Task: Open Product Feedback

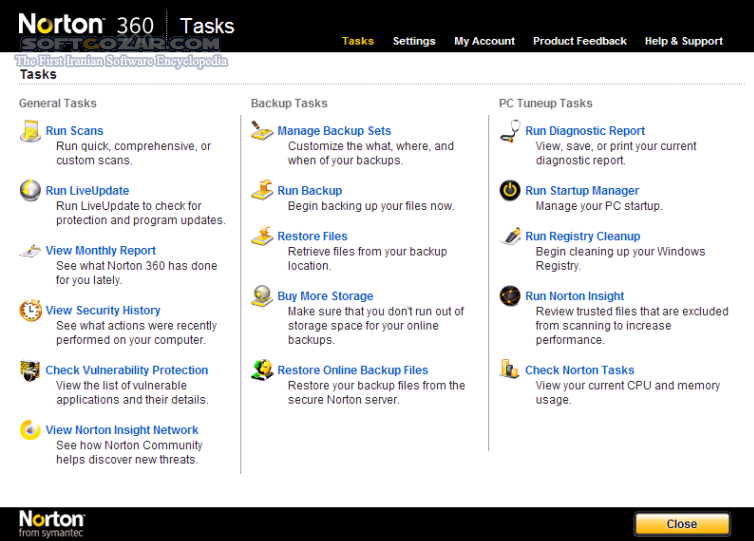Action: (579, 41)
